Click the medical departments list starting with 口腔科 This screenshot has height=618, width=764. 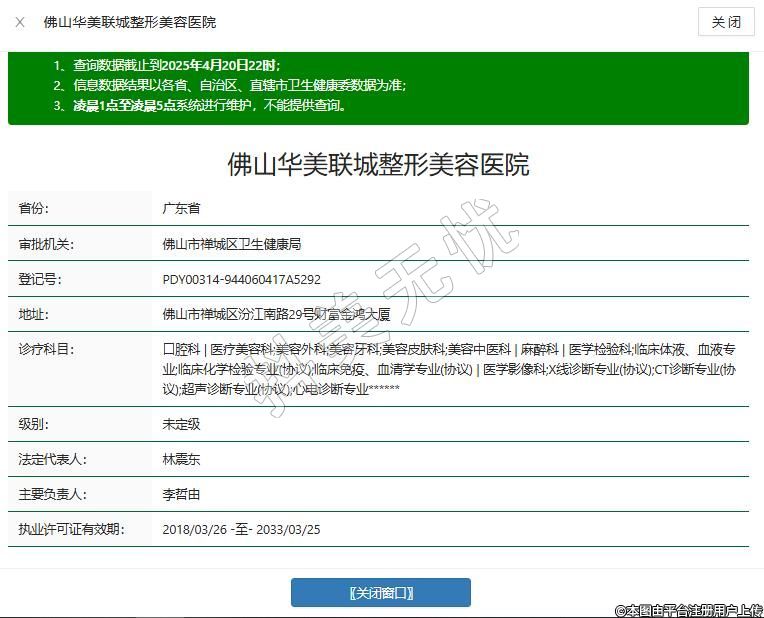point(449,368)
